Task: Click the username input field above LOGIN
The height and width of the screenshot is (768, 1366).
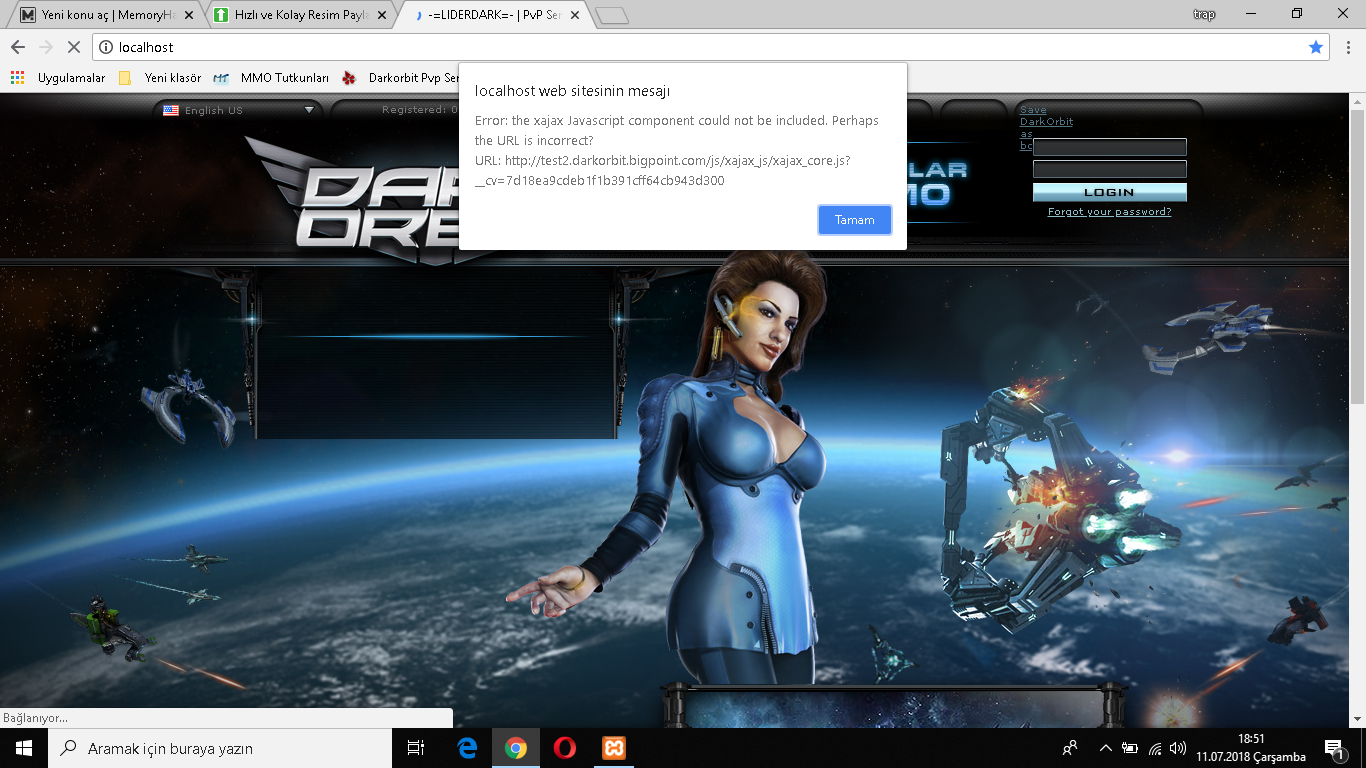Action: tap(1110, 147)
